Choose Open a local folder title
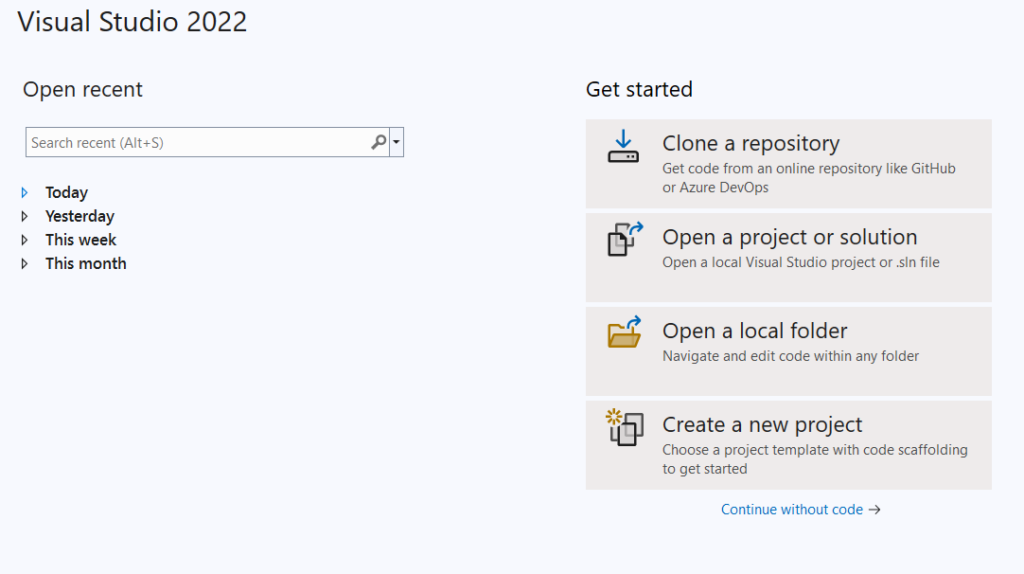 coord(754,331)
